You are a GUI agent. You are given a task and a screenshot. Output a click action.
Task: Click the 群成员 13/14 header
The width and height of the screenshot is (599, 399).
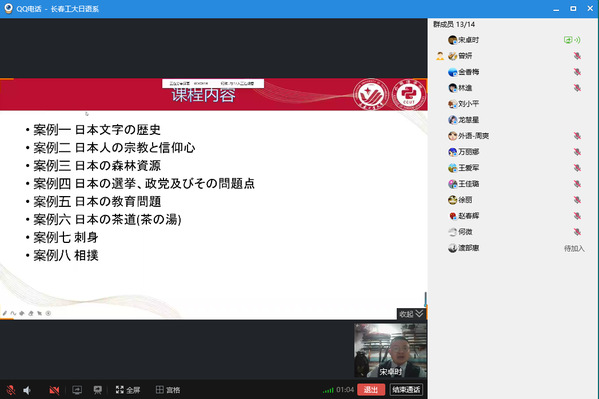click(454, 24)
